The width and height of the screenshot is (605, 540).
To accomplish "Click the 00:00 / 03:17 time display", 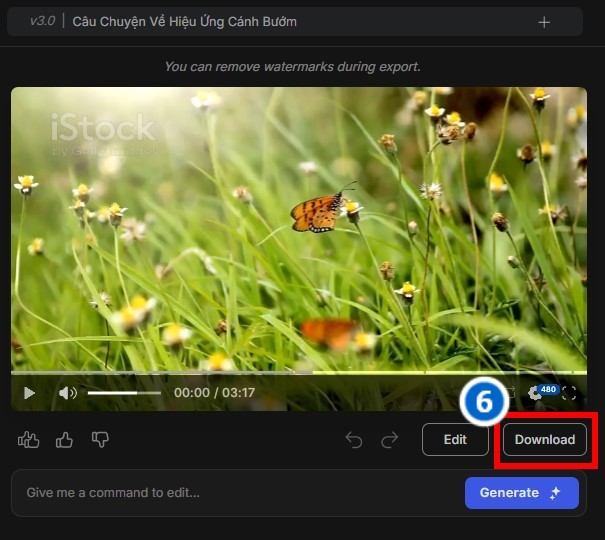I will click(x=214, y=393).
